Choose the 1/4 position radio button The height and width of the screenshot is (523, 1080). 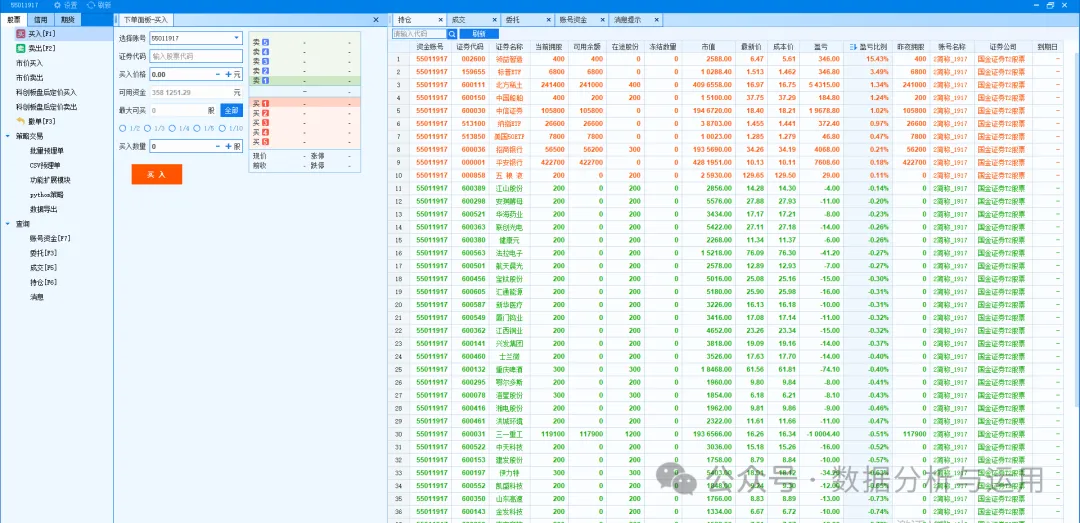click(172, 128)
